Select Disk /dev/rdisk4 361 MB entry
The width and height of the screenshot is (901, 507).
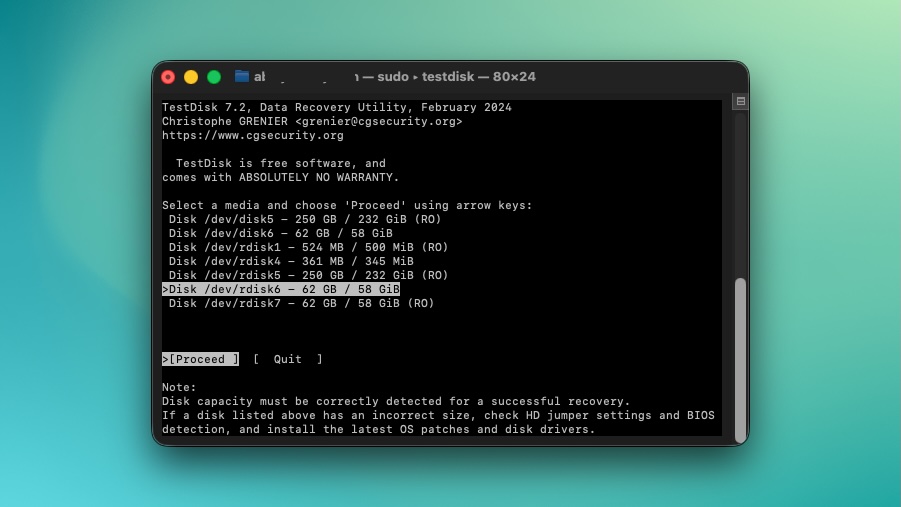pyautogui.click(x=291, y=262)
